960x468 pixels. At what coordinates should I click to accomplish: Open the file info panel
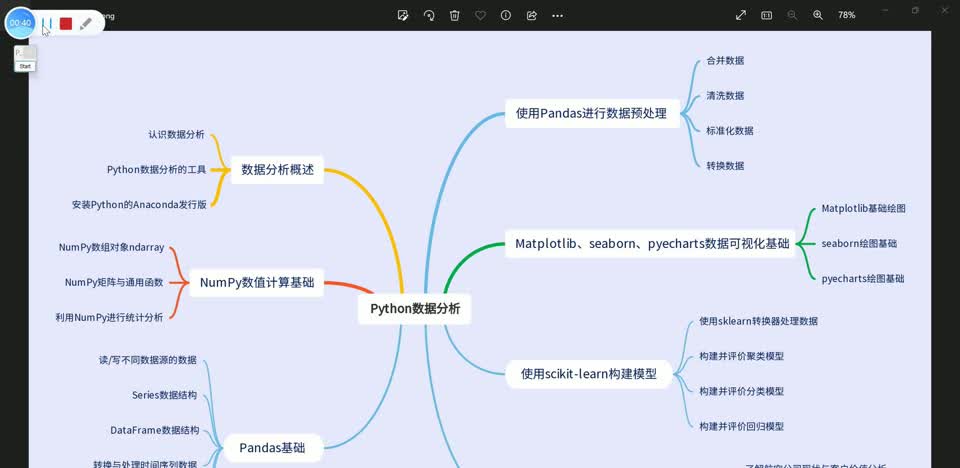click(x=506, y=15)
